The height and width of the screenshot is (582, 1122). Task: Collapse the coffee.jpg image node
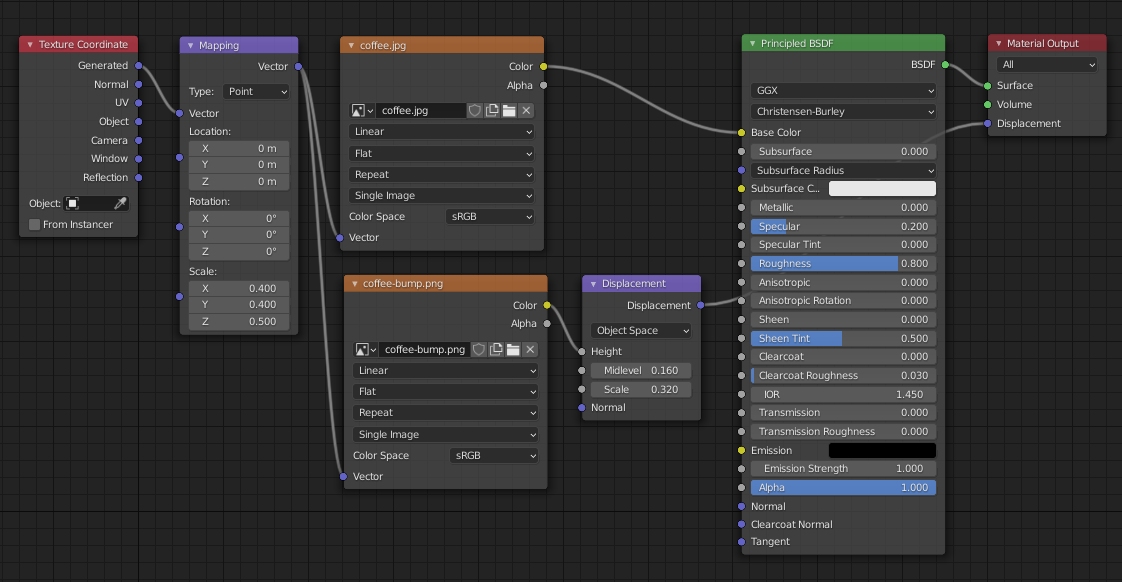click(x=351, y=45)
